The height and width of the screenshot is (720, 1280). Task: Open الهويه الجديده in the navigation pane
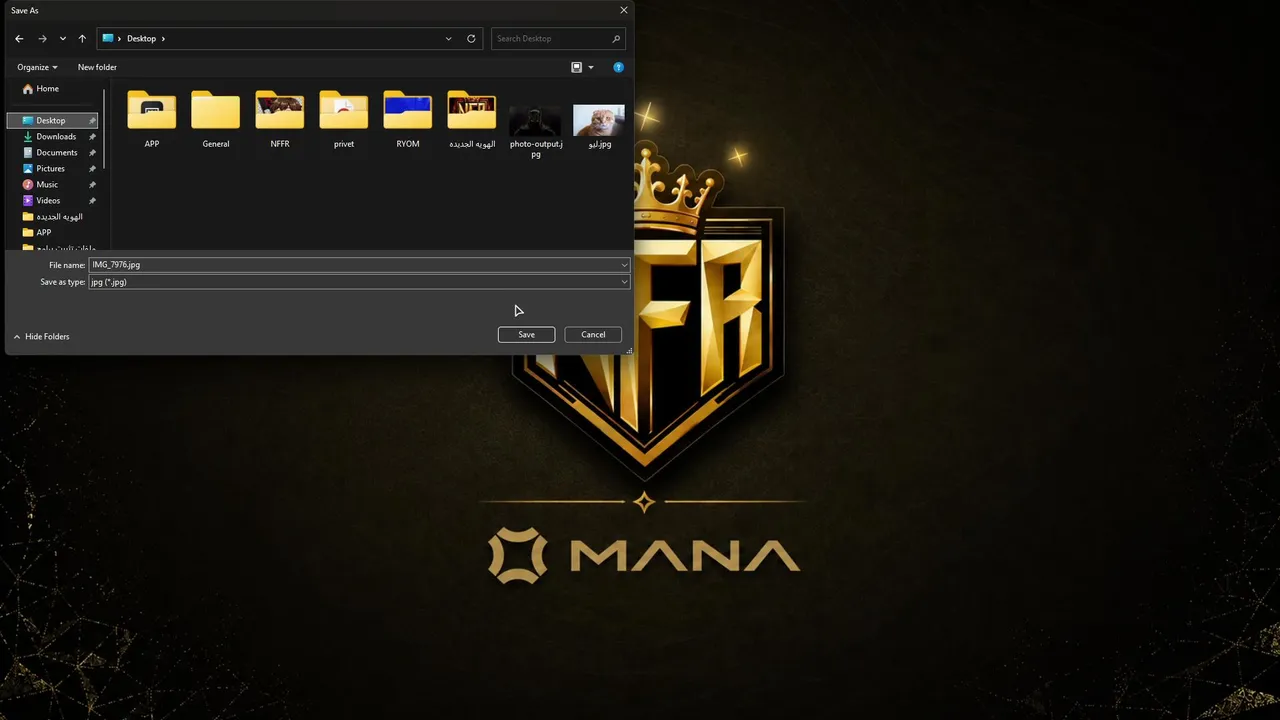pos(59,217)
